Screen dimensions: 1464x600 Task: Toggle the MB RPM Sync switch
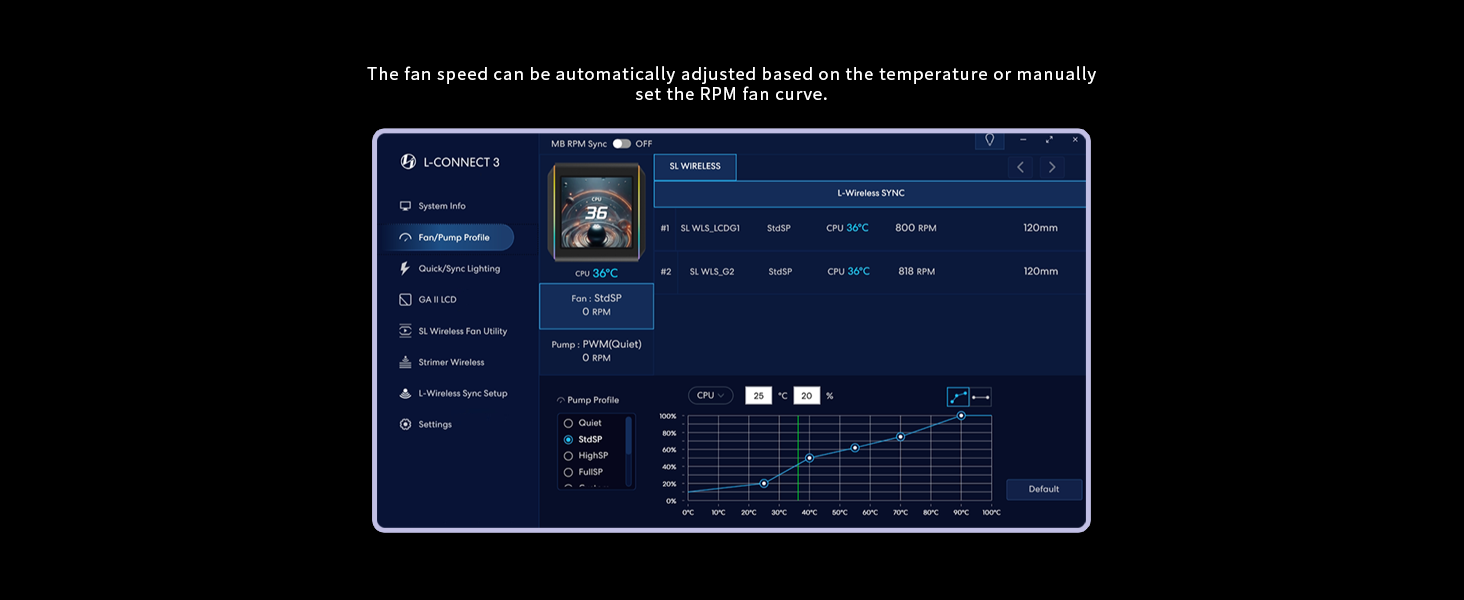pyautogui.click(x=622, y=144)
